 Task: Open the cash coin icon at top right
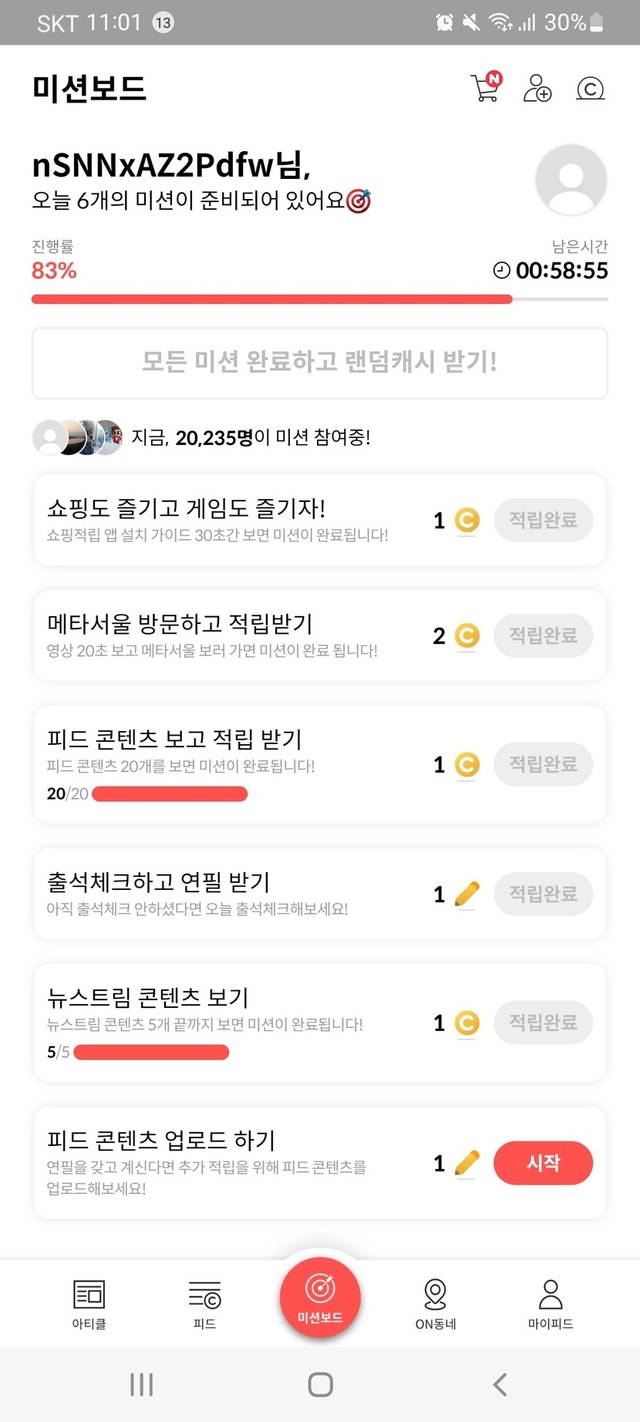click(591, 88)
